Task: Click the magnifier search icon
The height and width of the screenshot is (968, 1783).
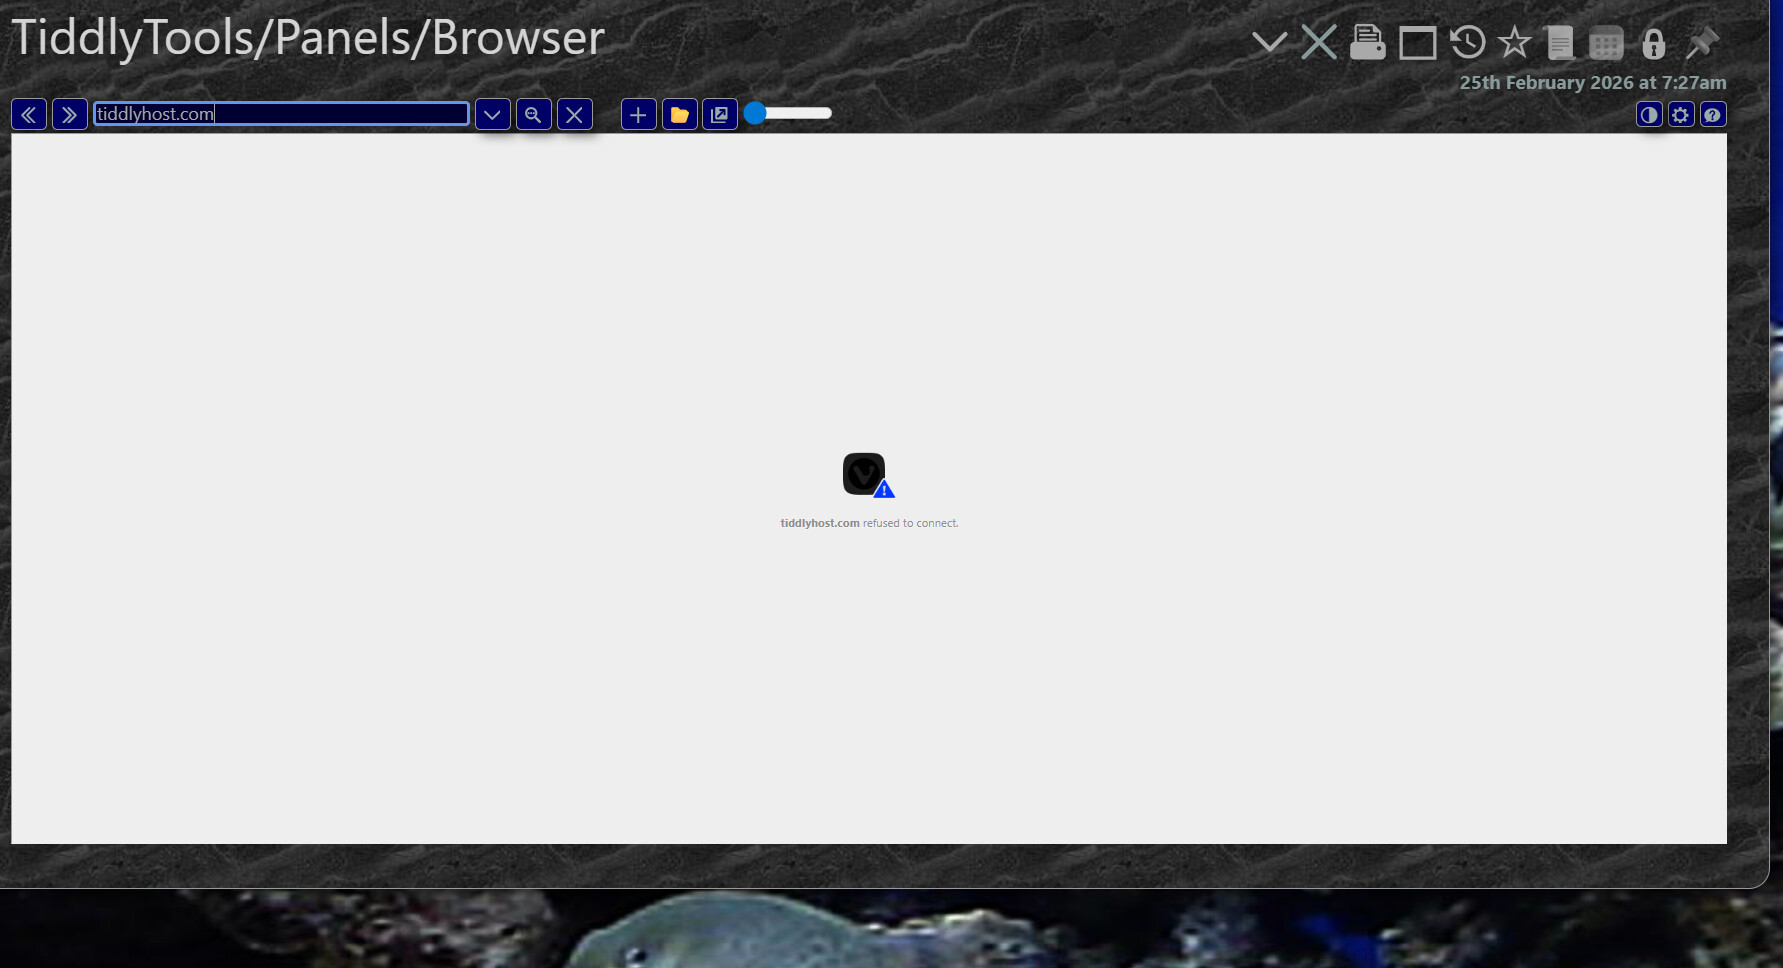Action: point(533,115)
